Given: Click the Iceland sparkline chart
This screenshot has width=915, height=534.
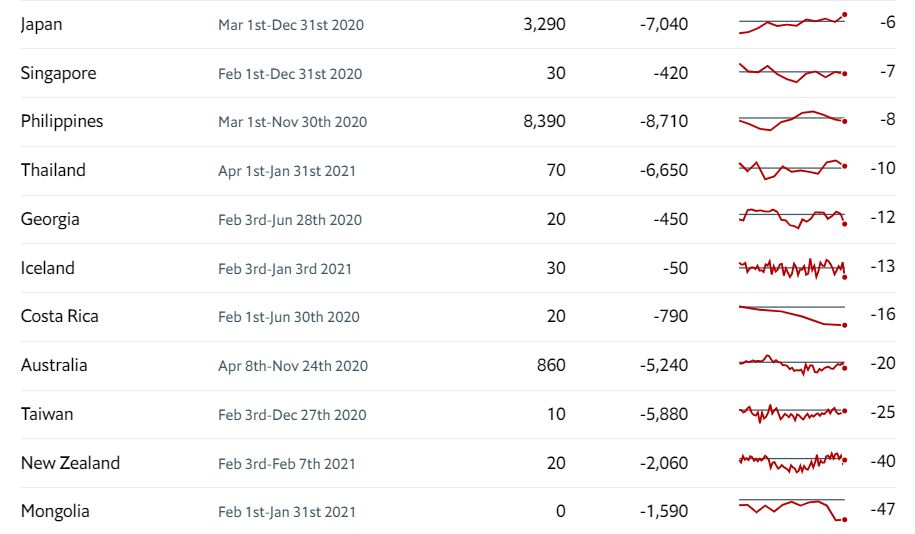Looking at the screenshot, I should 792,268.
